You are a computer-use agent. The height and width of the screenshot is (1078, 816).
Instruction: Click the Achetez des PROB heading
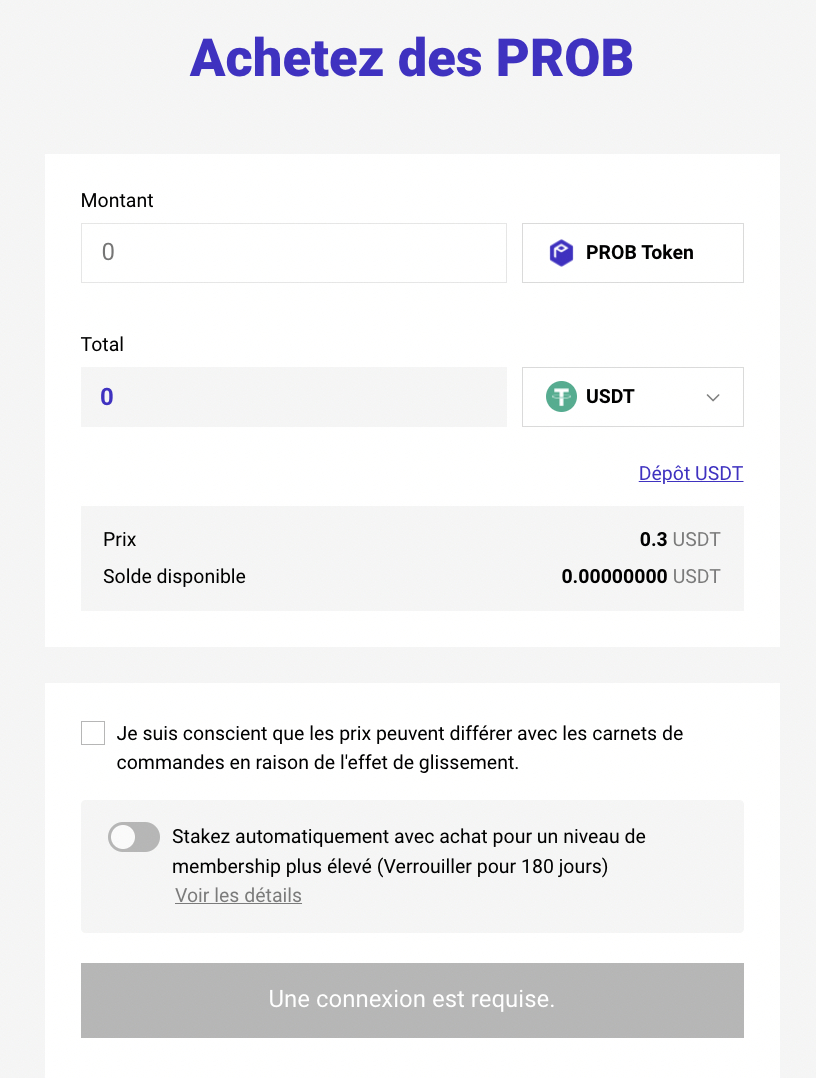pyautogui.click(x=411, y=58)
